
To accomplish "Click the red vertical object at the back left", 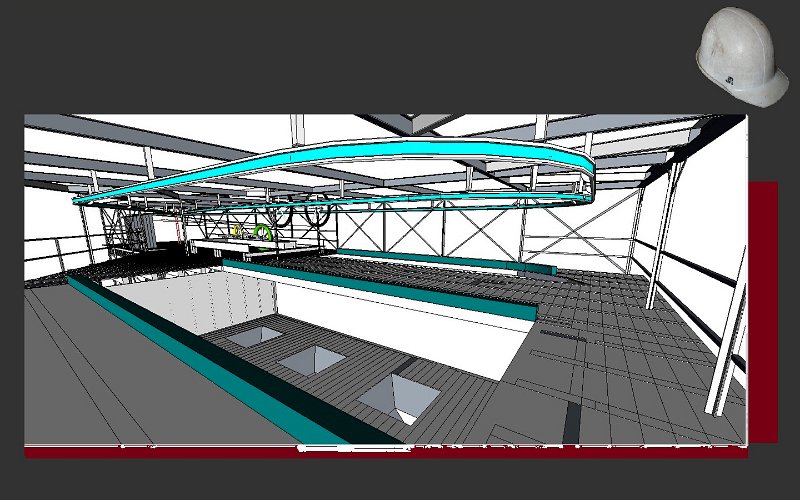I will coord(180,231).
